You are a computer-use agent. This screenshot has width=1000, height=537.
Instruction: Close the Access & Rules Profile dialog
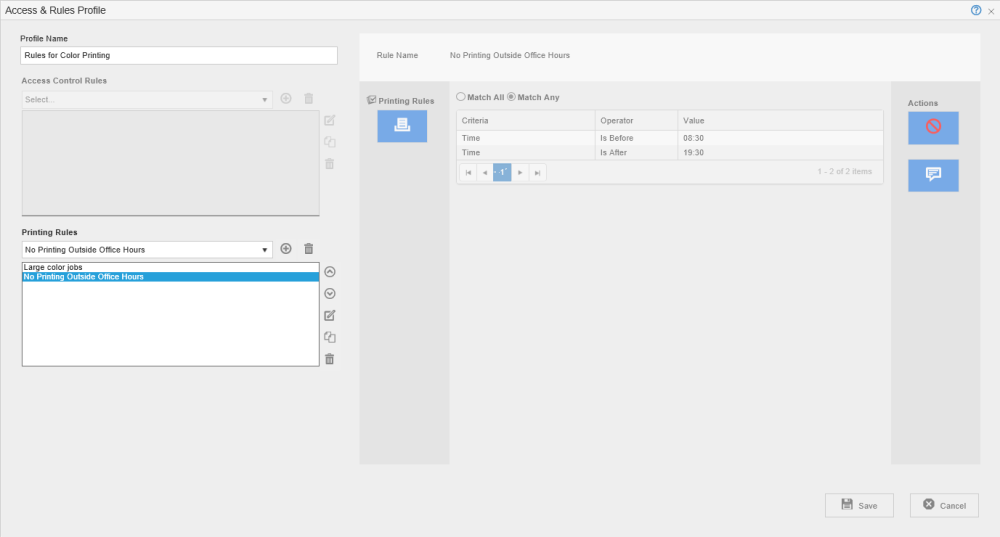click(x=991, y=11)
